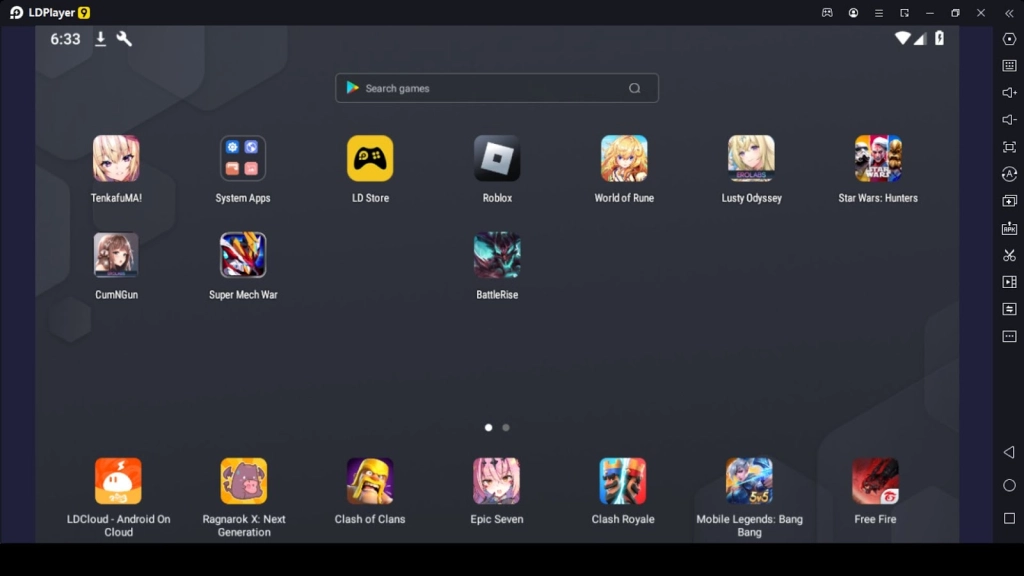Open the operation recorder (A) icon in sidebar
Viewport: 1024px width, 576px height.
[1010, 174]
